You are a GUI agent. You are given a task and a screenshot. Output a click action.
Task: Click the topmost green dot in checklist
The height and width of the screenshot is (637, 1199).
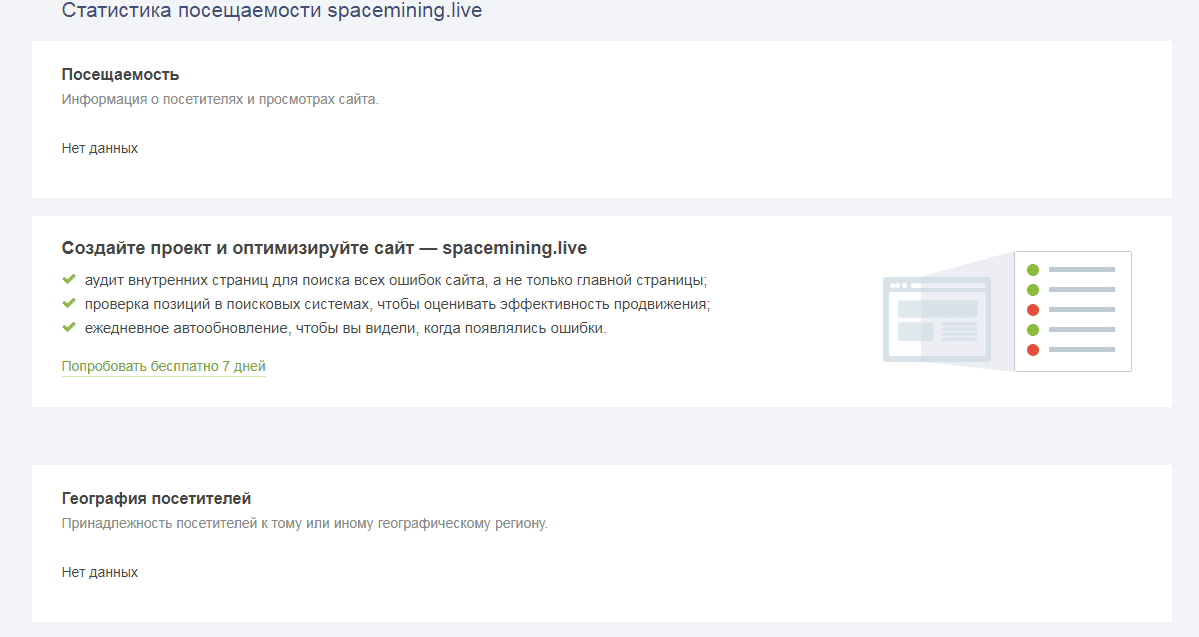pos(1033,270)
